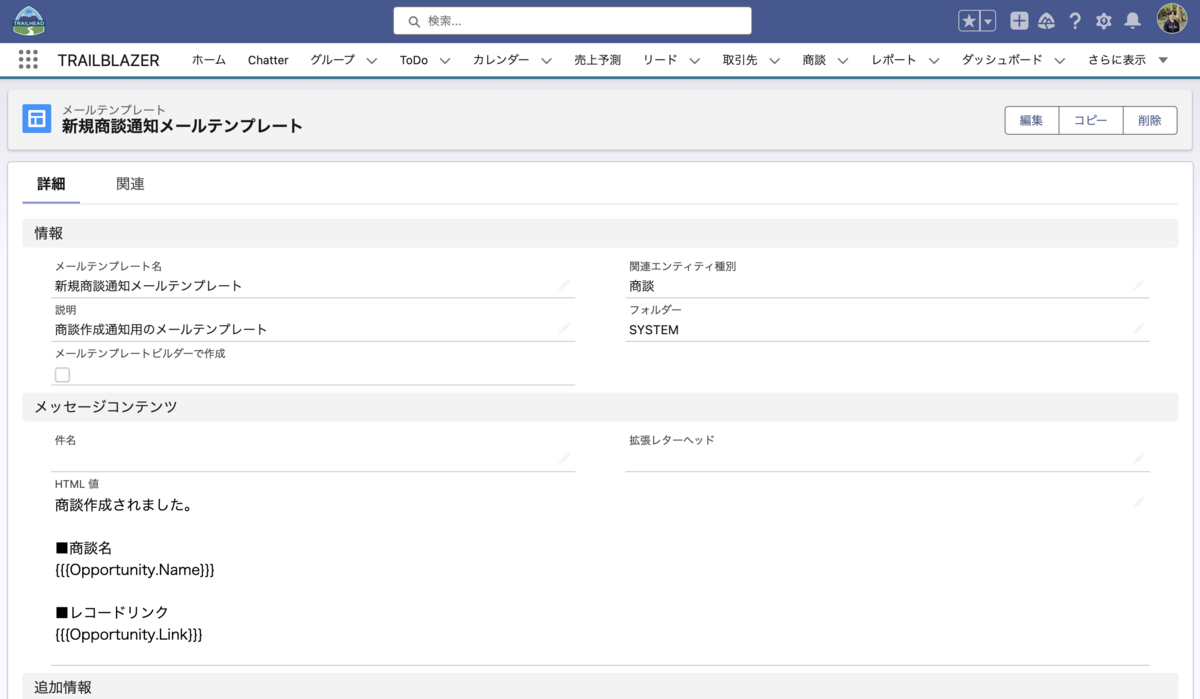This screenshot has height=699, width=1200.
Task: Click the search magnifier icon
Action: coord(414,21)
